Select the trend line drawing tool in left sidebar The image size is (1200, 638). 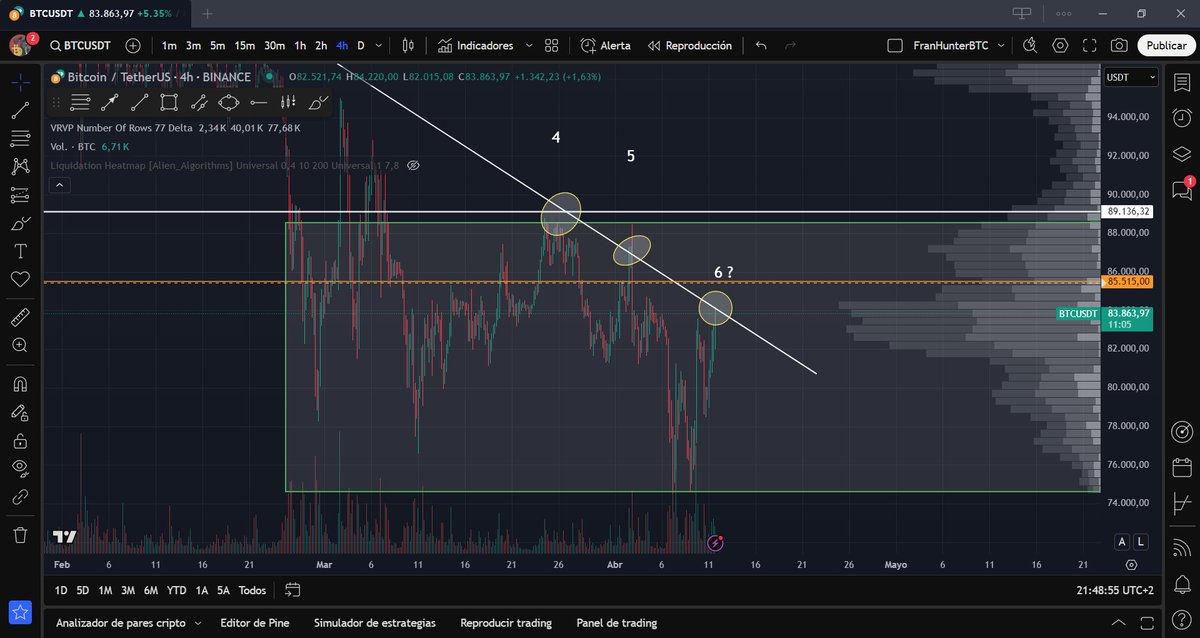[x=20, y=110]
